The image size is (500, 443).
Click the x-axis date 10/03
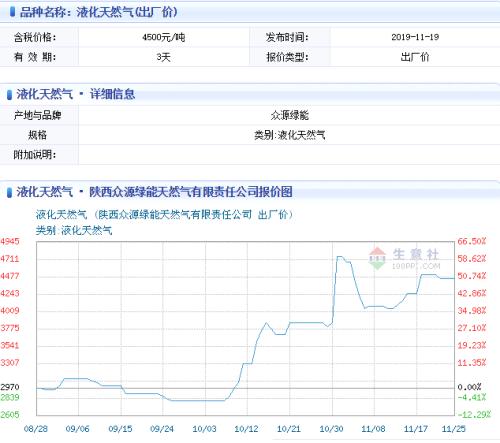tap(205, 429)
